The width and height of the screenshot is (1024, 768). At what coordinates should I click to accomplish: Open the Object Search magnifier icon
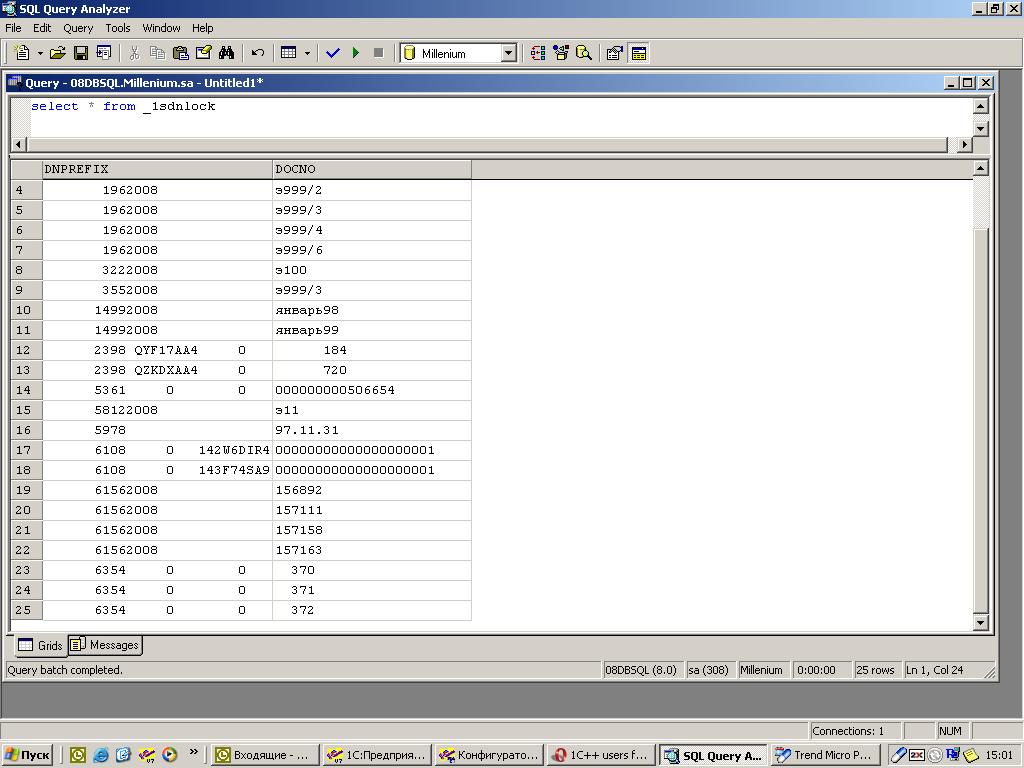click(584, 53)
